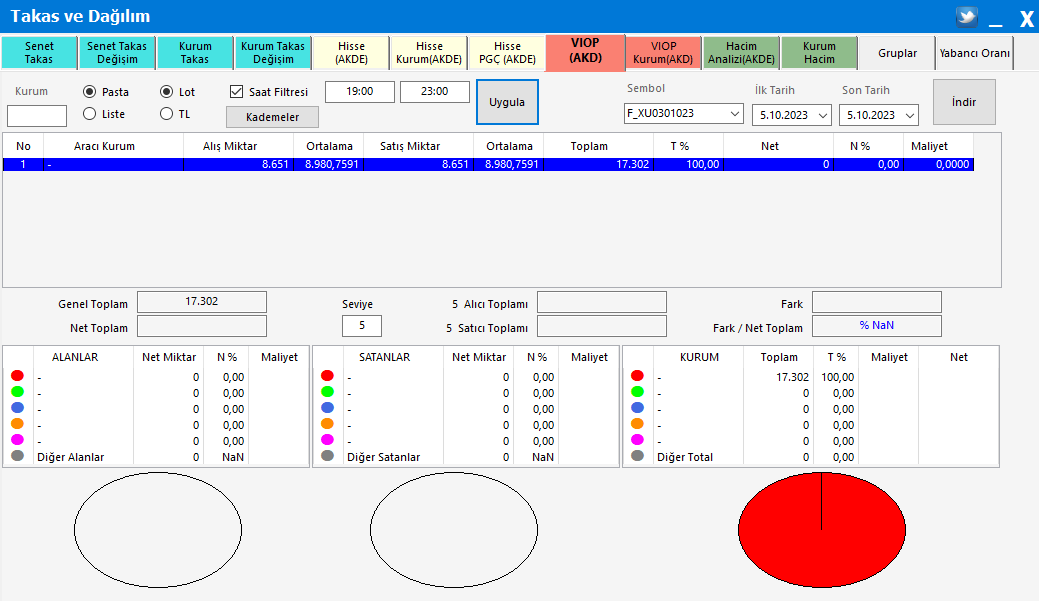Viewport: 1039px width, 601px height.
Task: Select the VIOP (AKD) tab
Action: click(x=585, y=52)
